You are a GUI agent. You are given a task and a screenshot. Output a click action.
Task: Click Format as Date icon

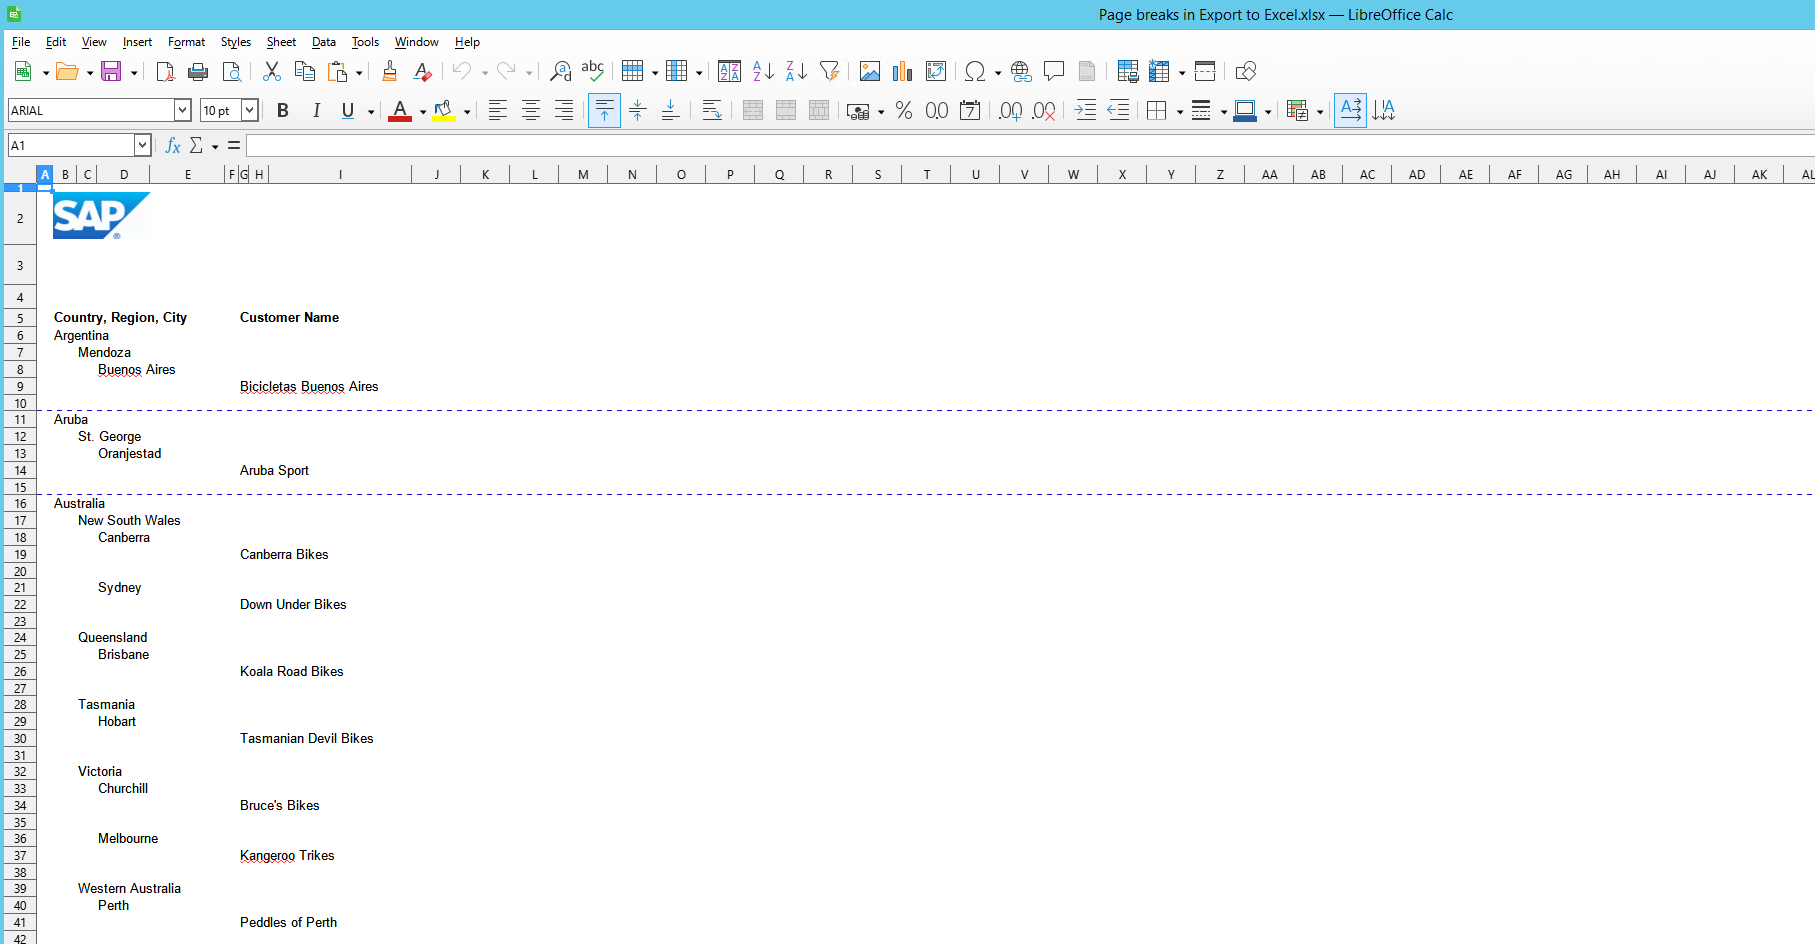tap(970, 110)
